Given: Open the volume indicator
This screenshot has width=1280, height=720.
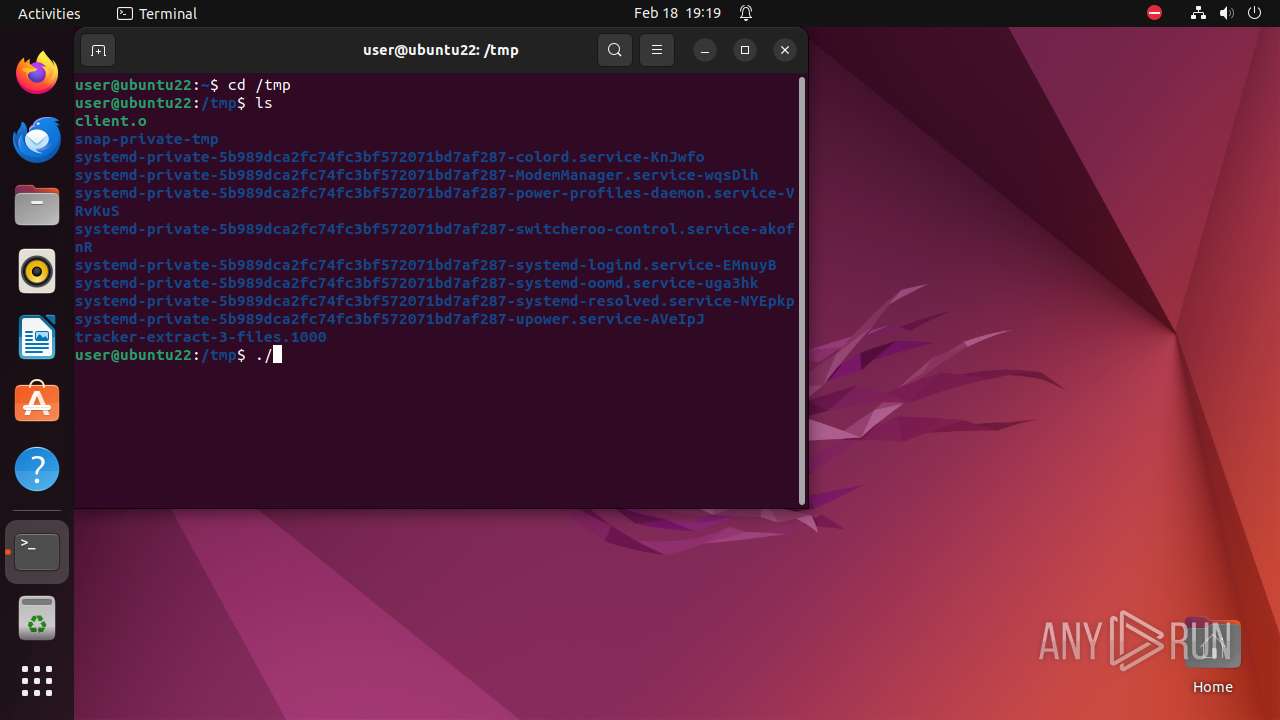Looking at the screenshot, I should click(x=1227, y=13).
